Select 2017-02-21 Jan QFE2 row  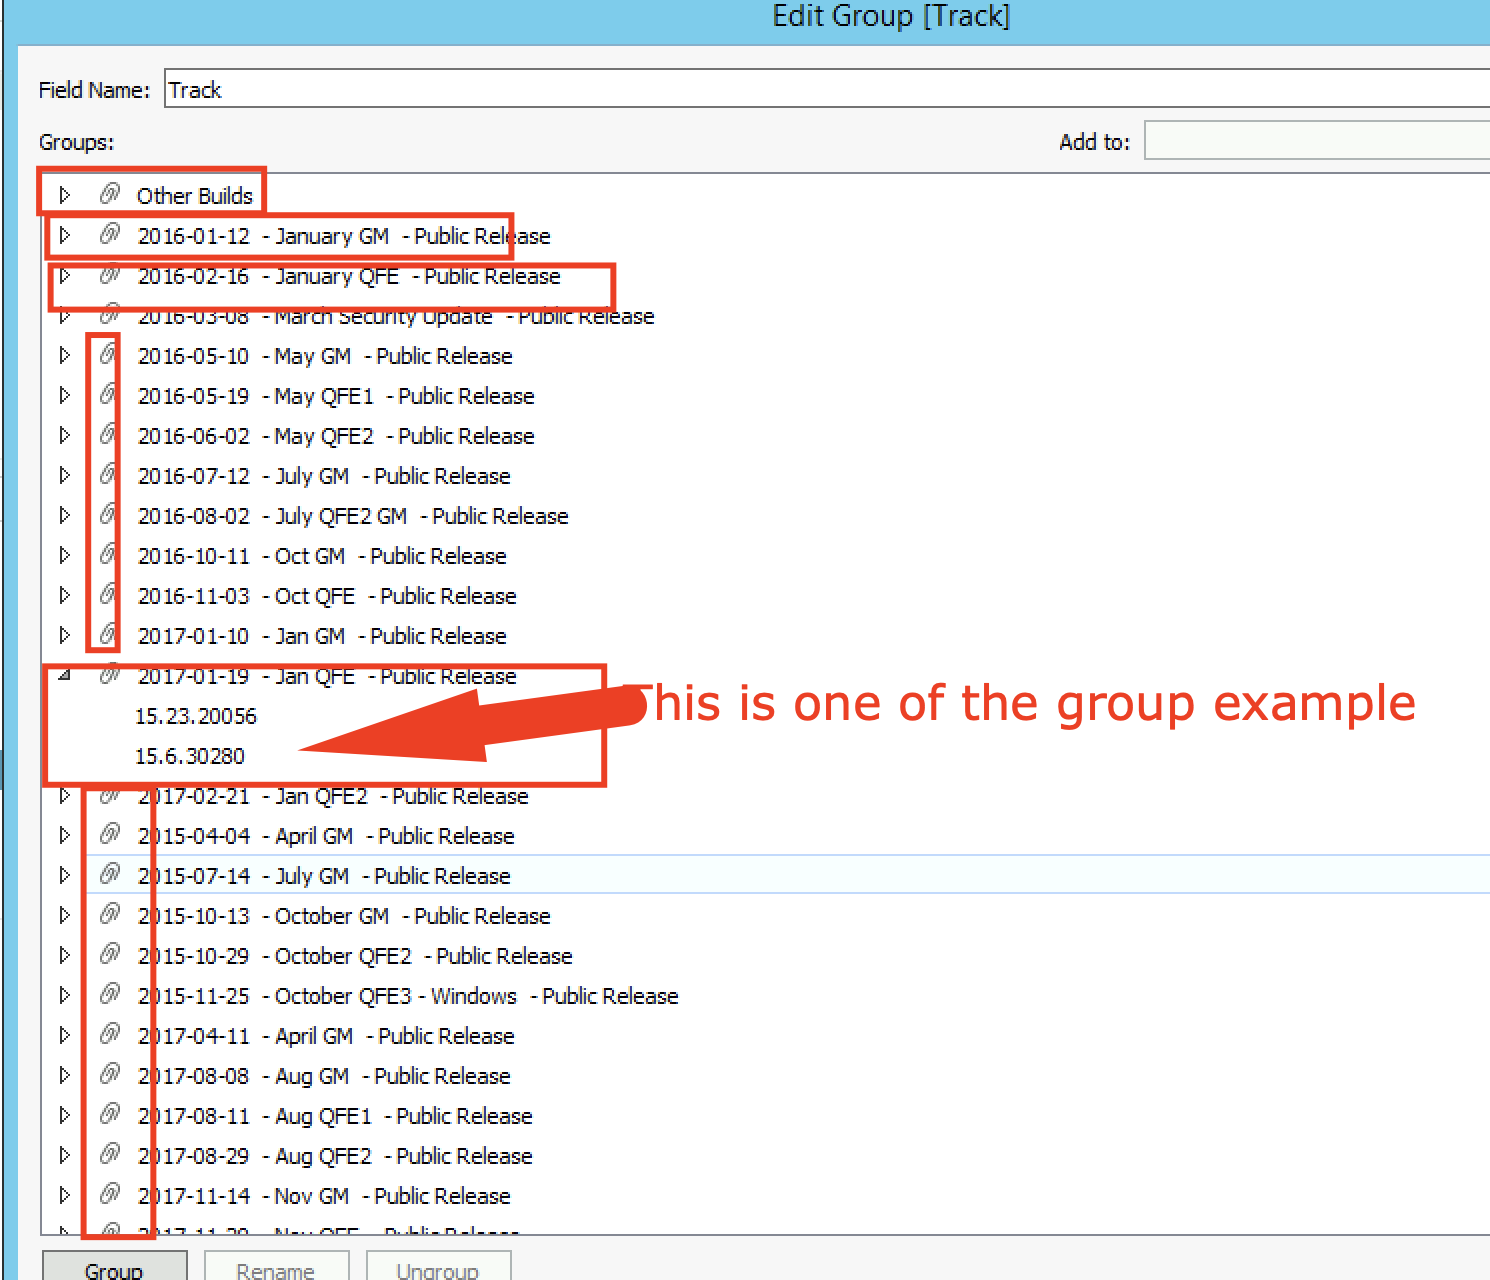point(333,796)
